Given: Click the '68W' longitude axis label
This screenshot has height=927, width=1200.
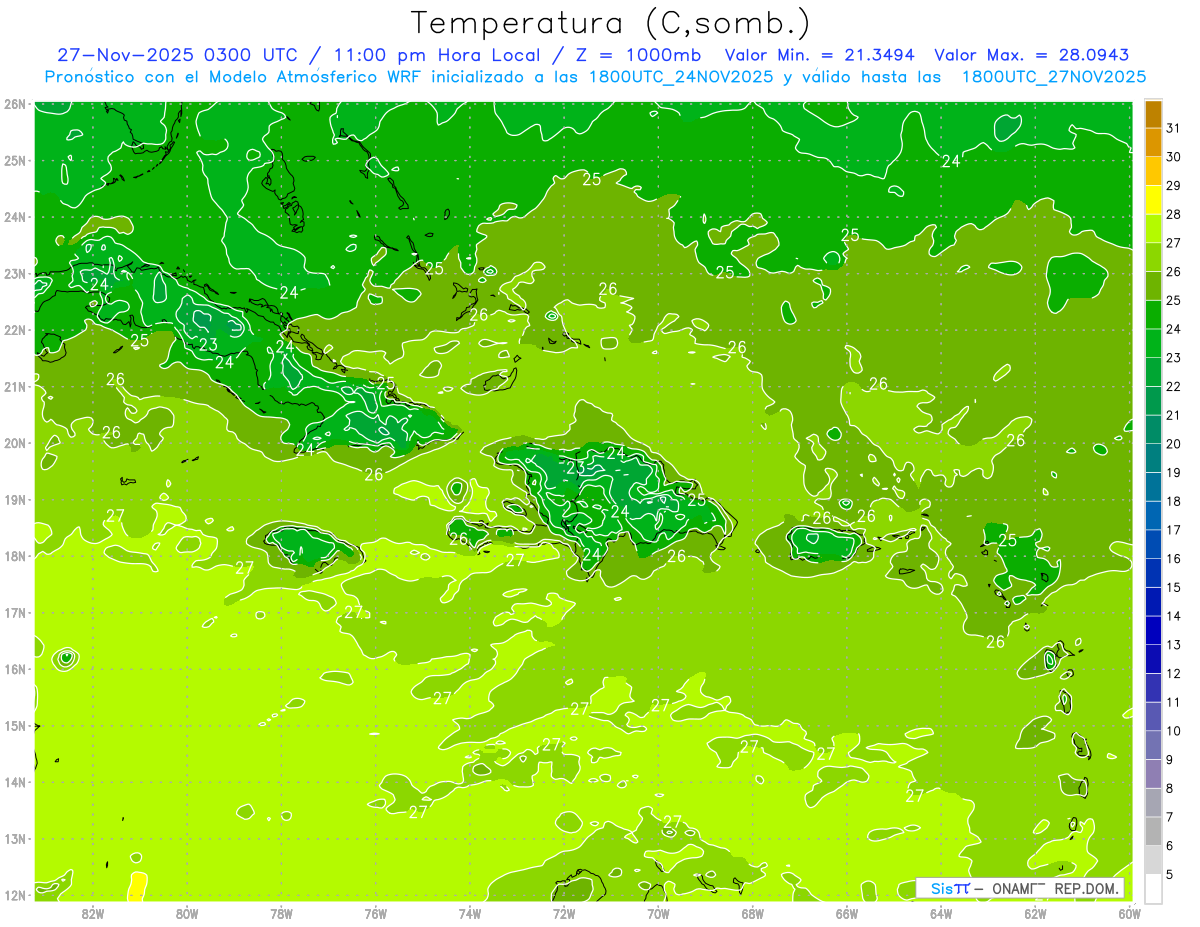Looking at the screenshot, I should pyautogui.click(x=753, y=913).
